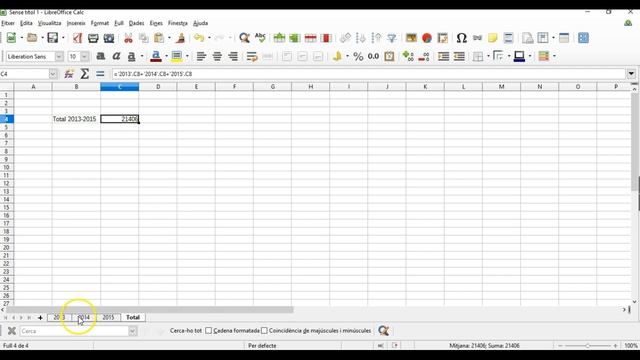Click the Cerca search input field
The width and height of the screenshot is (640, 360).
(74, 331)
